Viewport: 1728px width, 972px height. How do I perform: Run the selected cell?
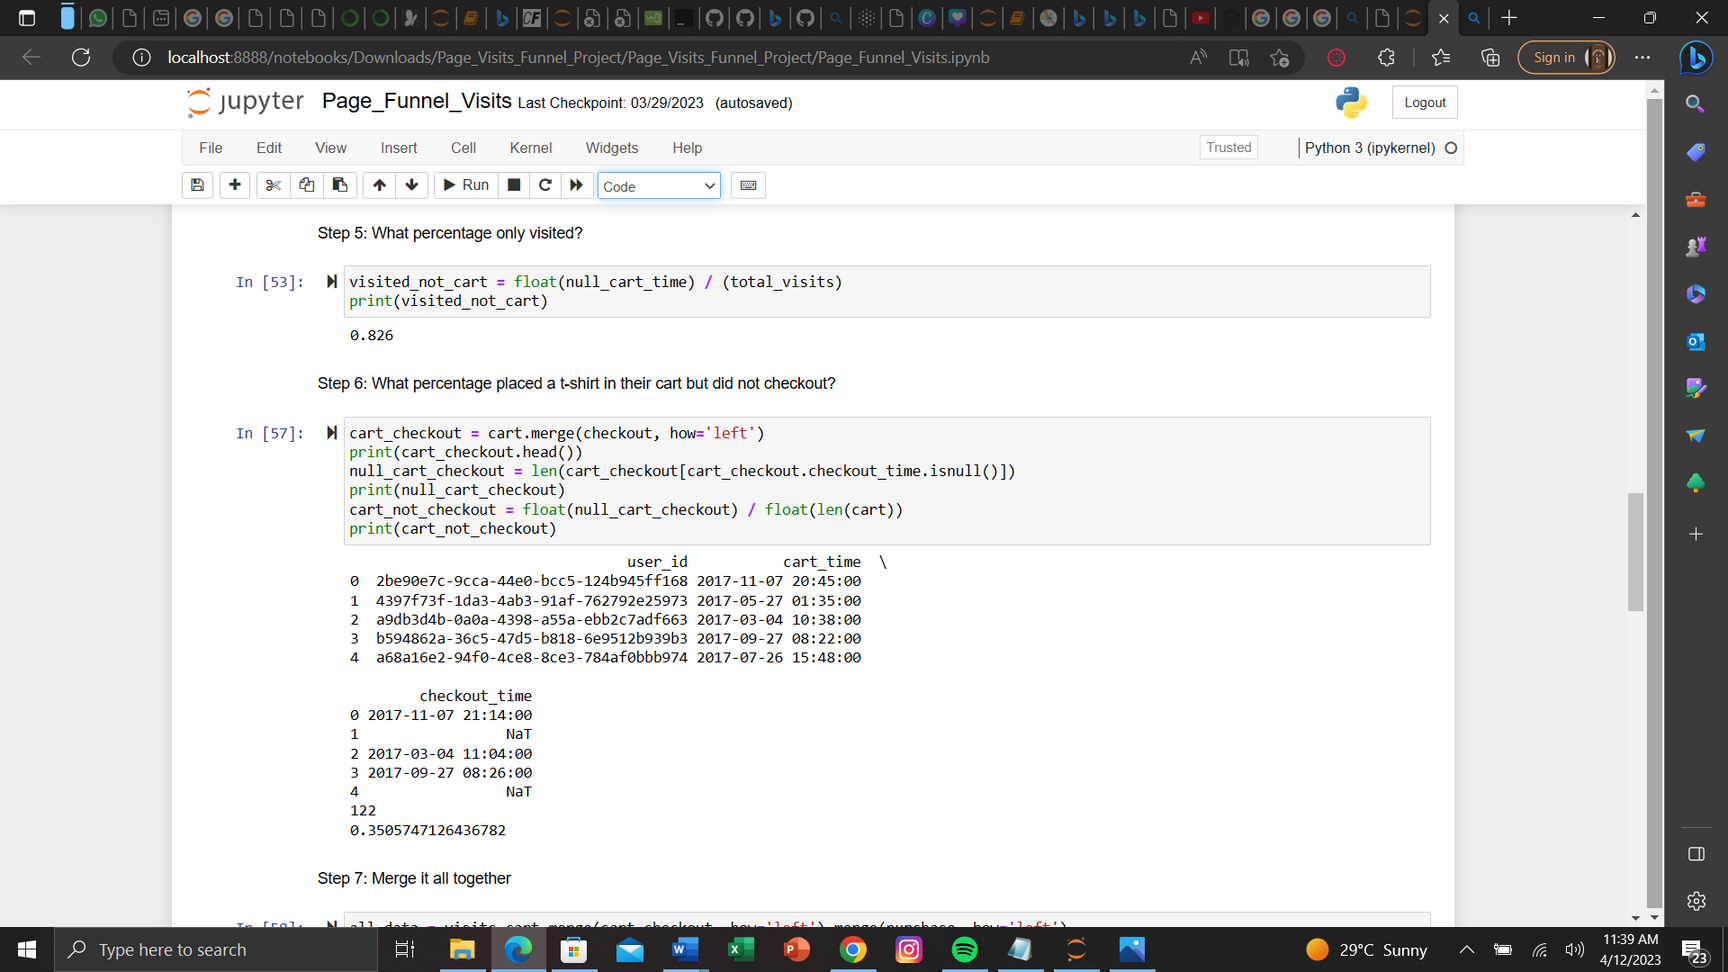[x=466, y=185]
